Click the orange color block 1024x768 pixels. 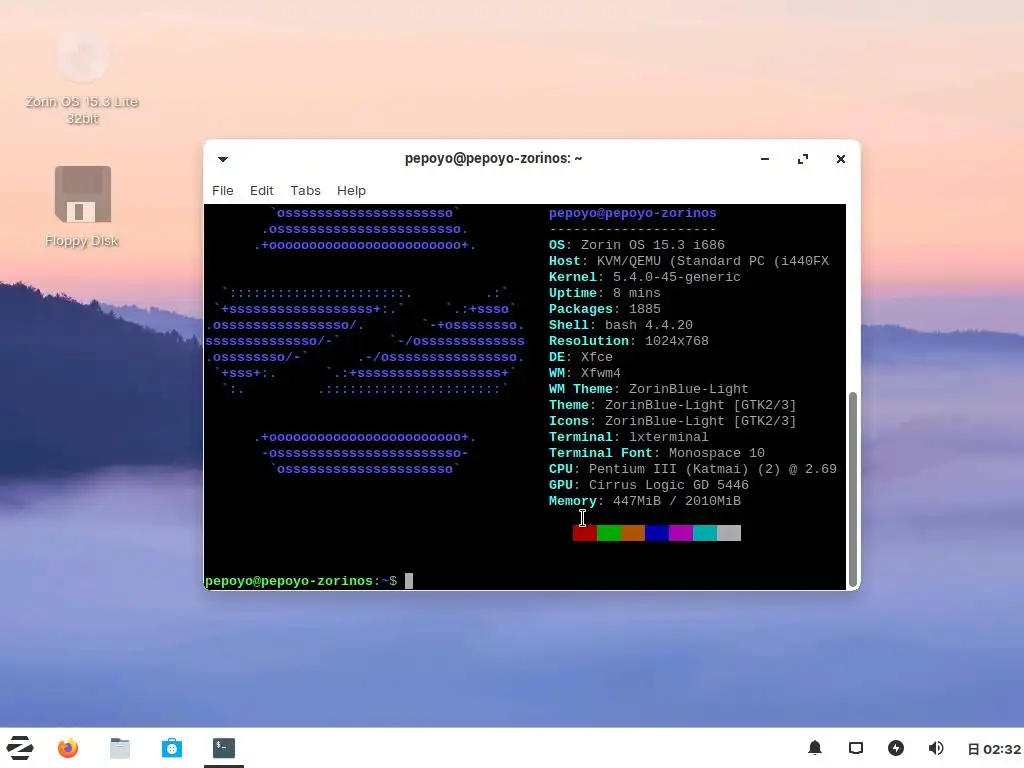coord(633,533)
